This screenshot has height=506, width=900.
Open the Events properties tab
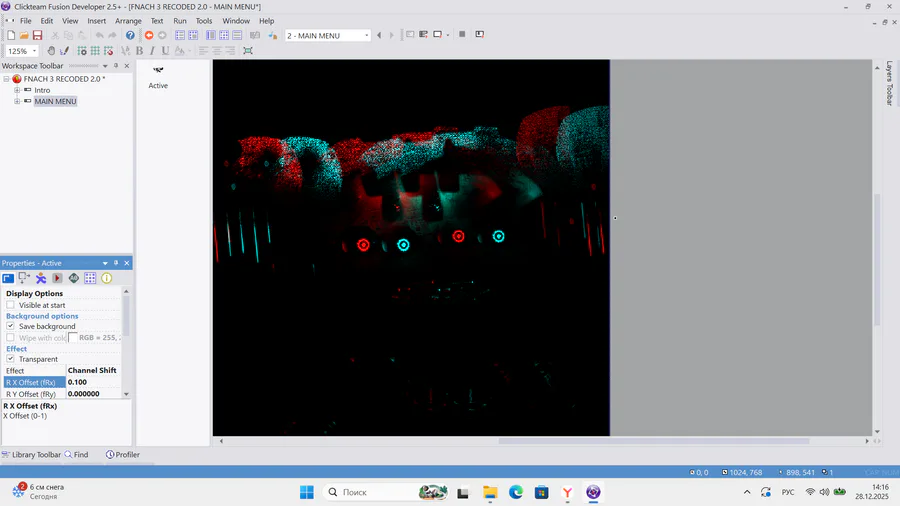point(90,278)
